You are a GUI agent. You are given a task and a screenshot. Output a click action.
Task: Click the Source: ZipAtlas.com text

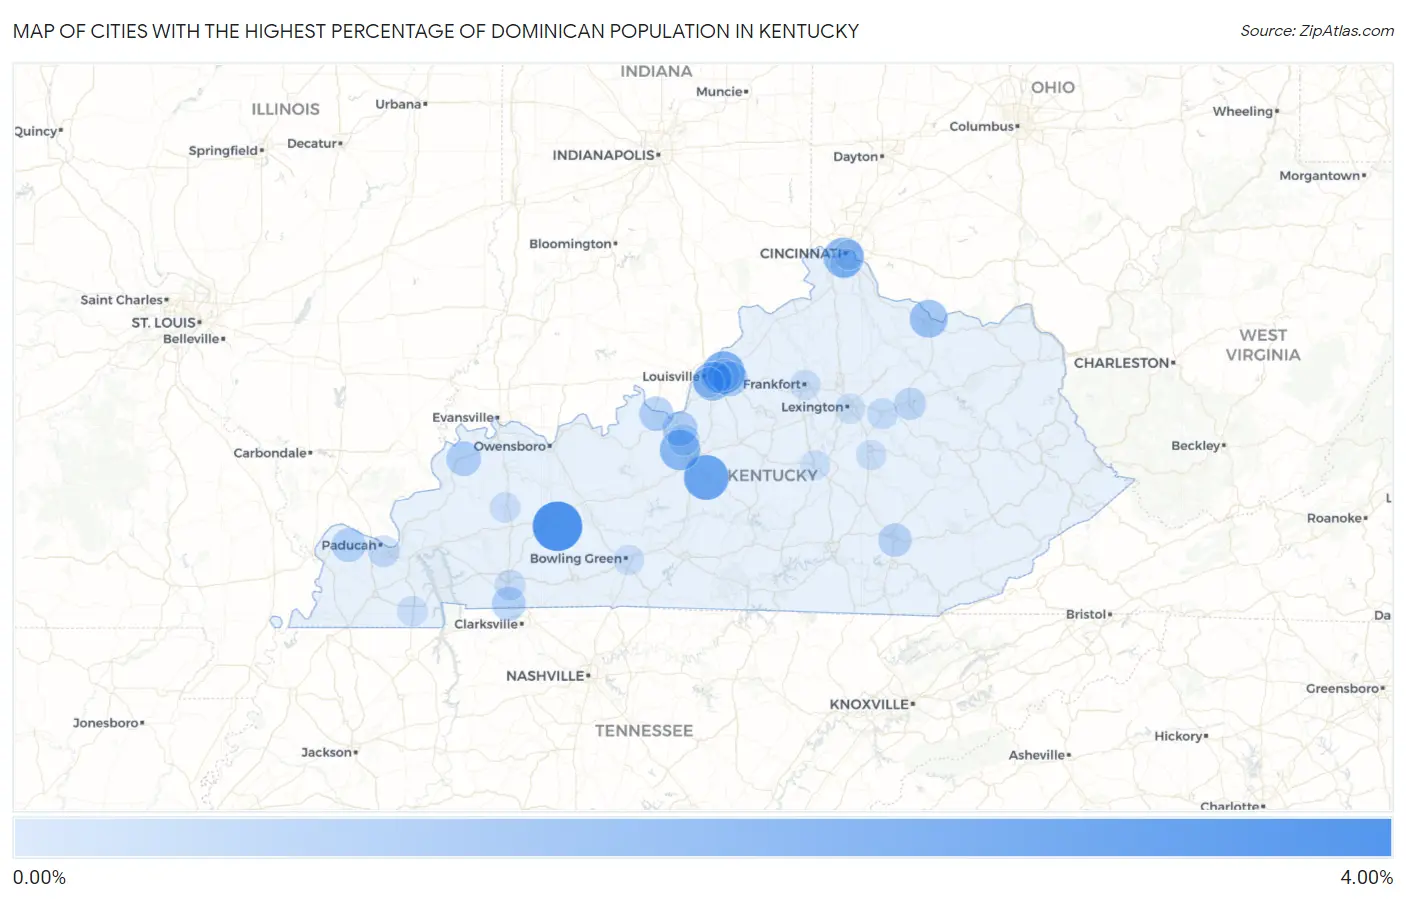point(1317,31)
